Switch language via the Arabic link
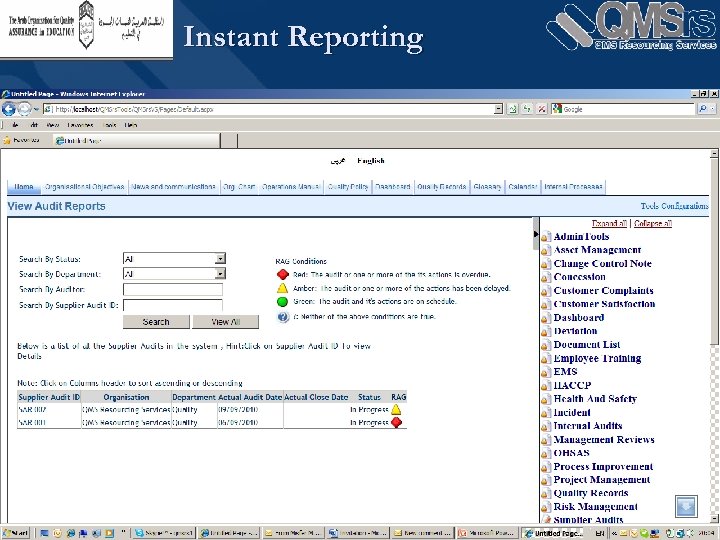Image resolution: width=720 pixels, height=540 pixels. (x=338, y=161)
